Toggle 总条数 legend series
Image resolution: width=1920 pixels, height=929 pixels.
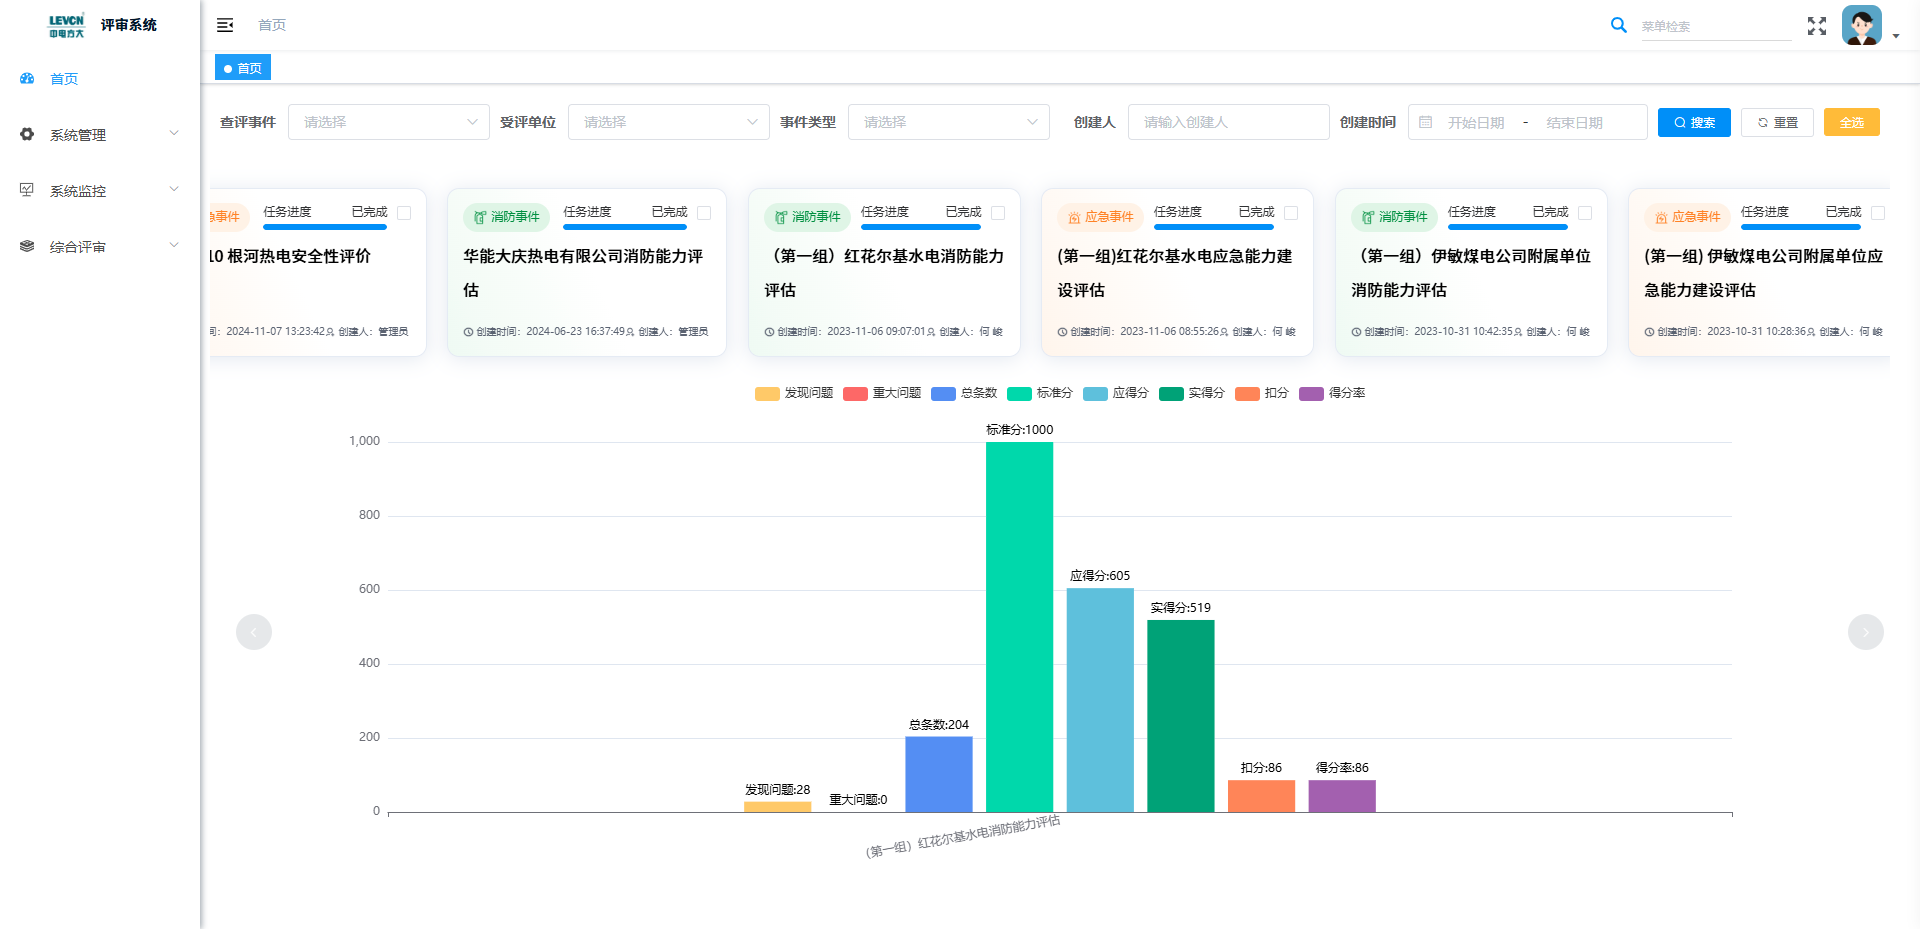click(964, 393)
